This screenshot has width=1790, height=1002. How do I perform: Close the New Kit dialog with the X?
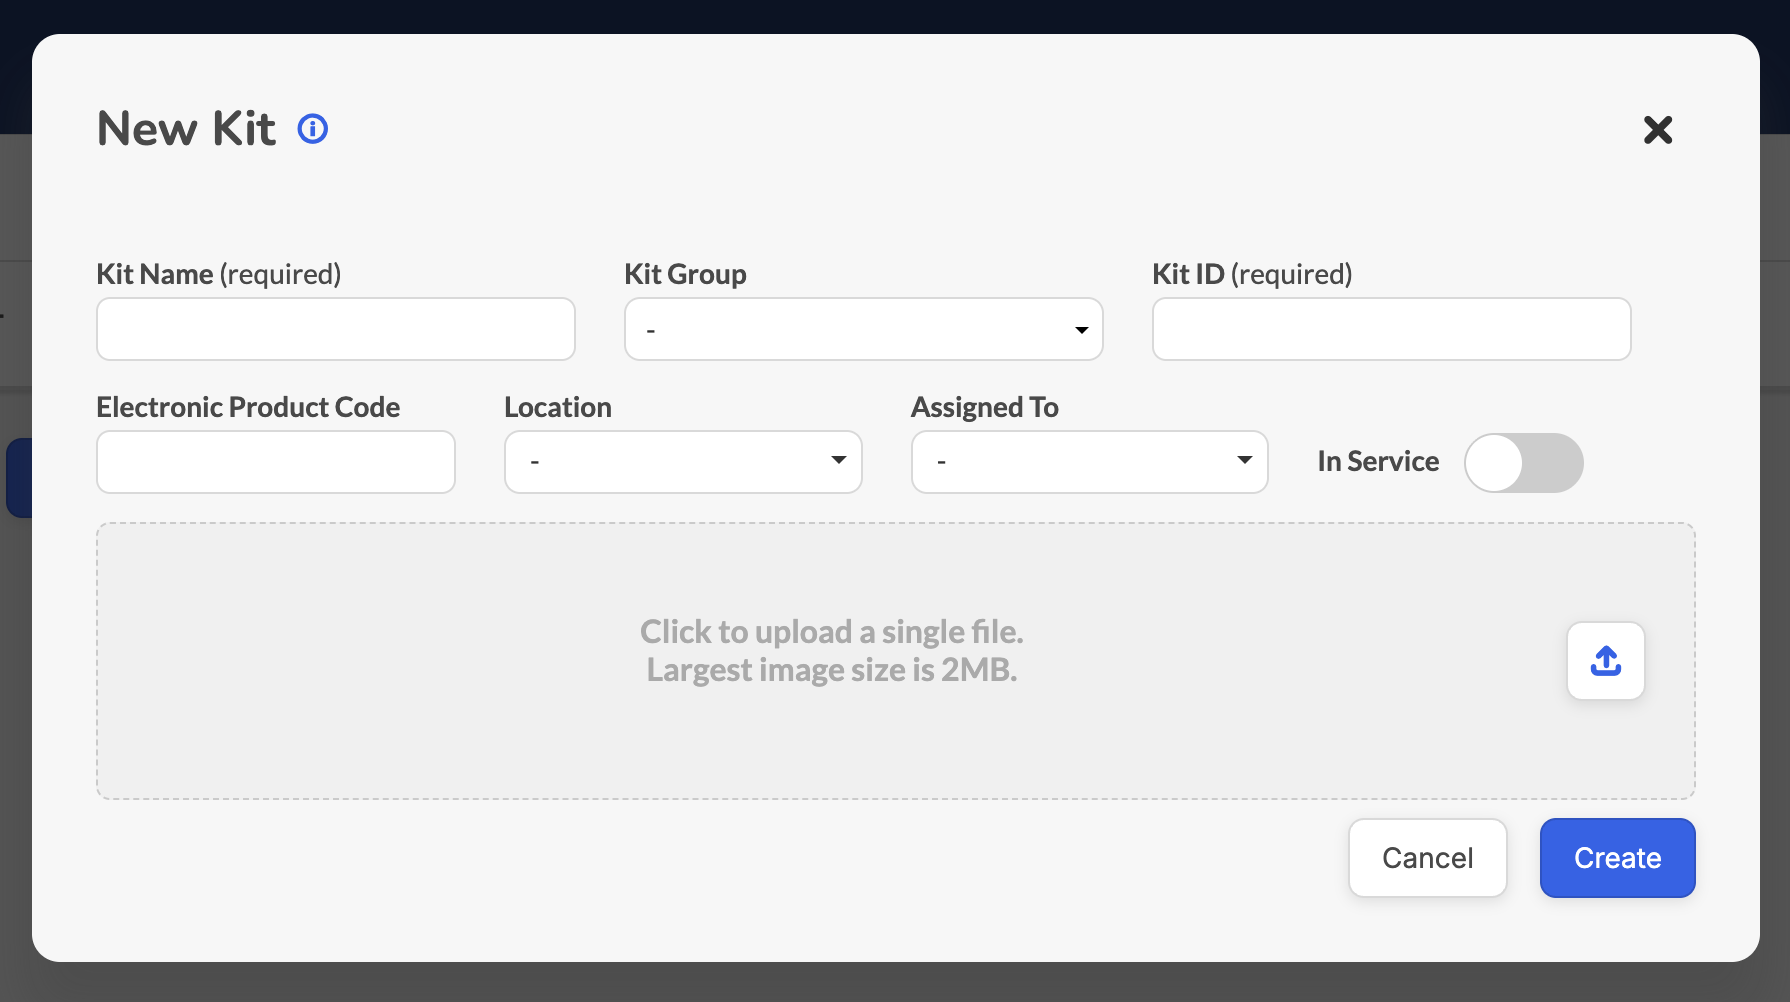coord(1658,129)
